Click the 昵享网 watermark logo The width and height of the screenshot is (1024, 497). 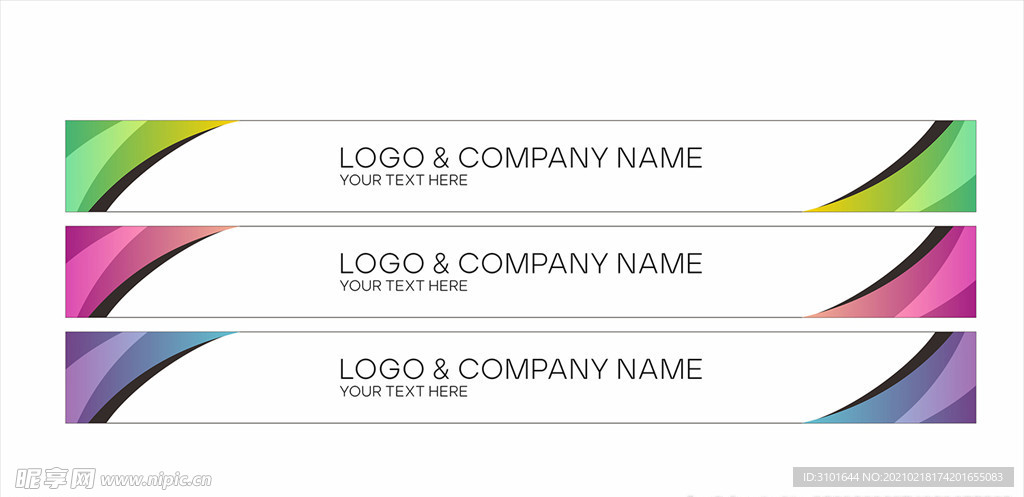pos(56,479)
